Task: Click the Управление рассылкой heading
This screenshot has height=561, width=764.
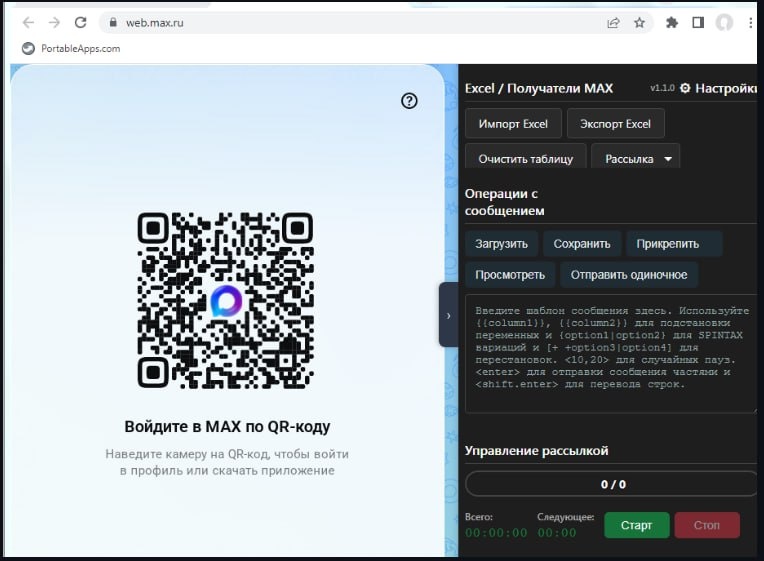Action: click(536, 450)
